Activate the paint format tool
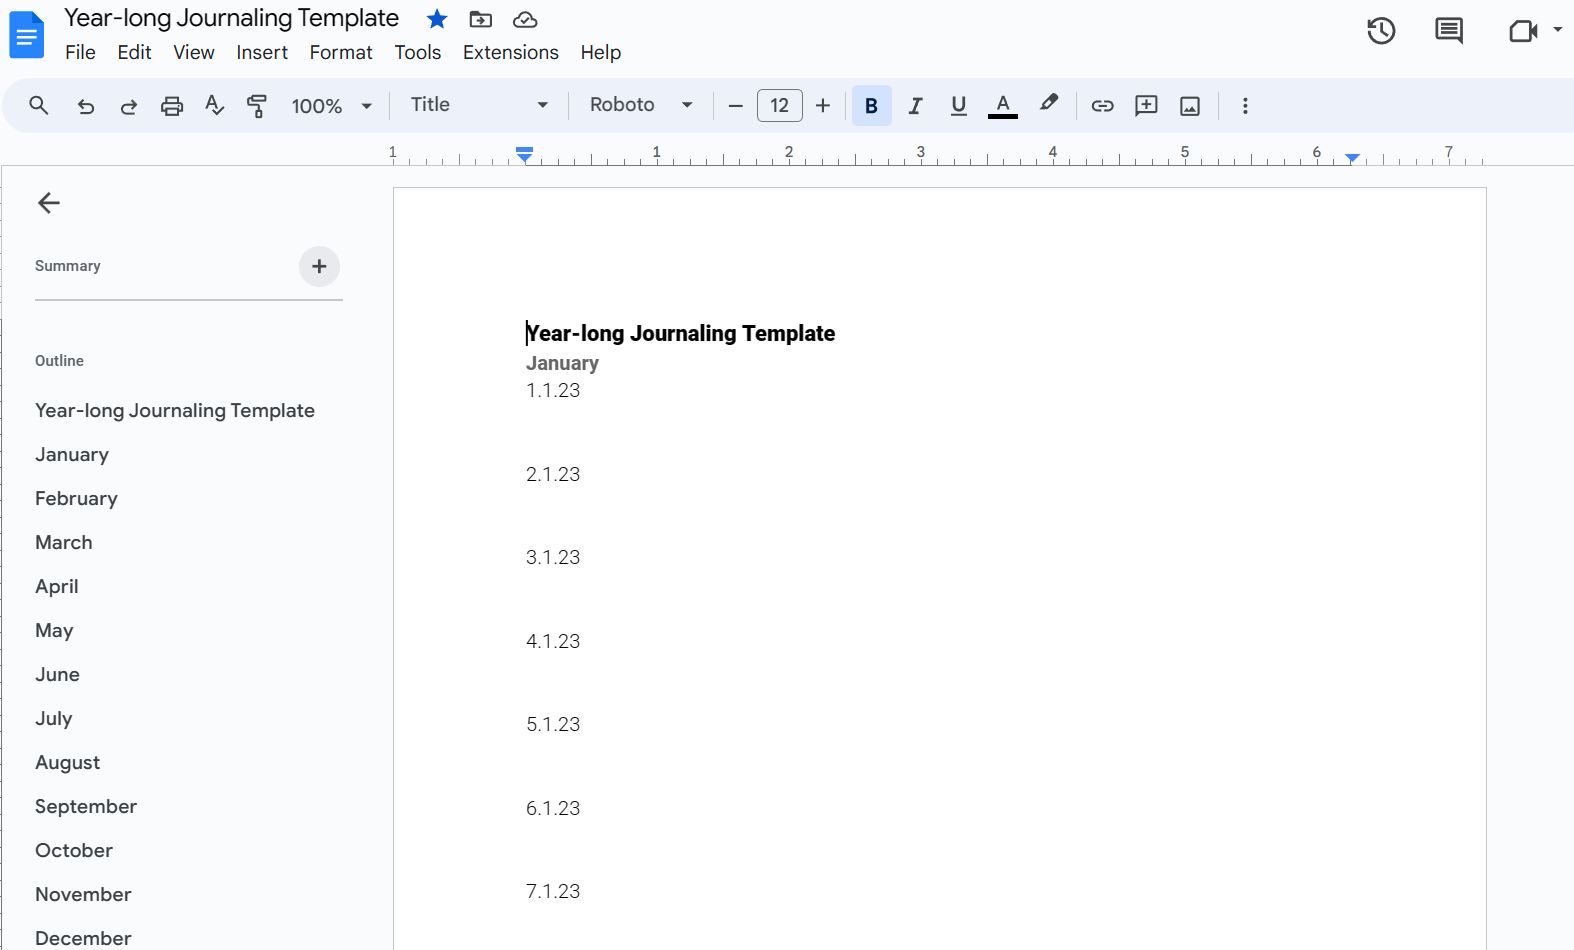This screenshot has width=1574, height=950. (257, 106)
